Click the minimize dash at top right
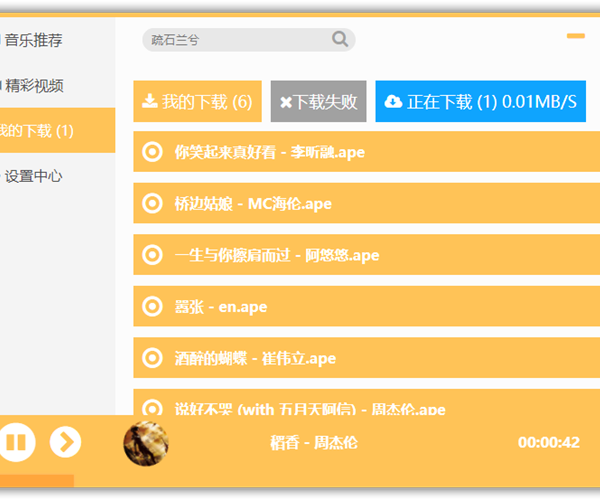Image resolution: width=600 pixels, height=500 pixels. 575,36
